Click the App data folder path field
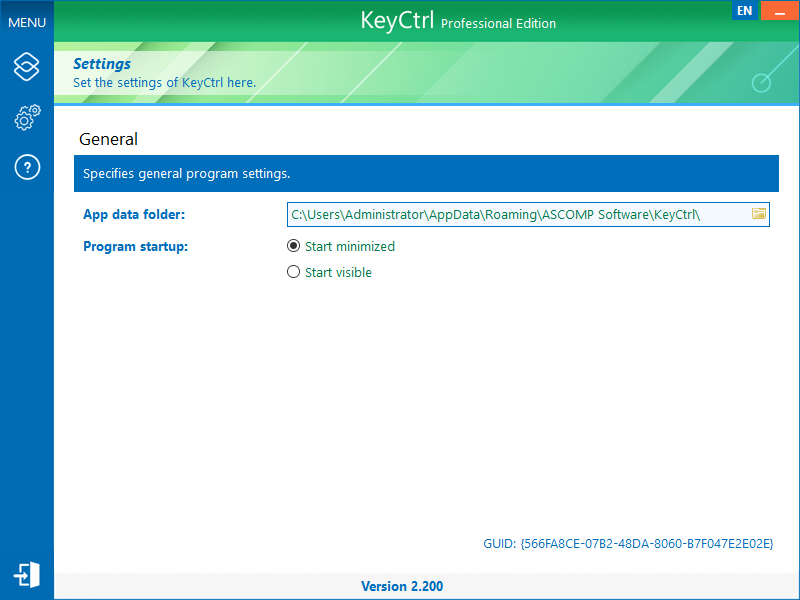Viewport: 800px width, 600px height. pyautogui.click(x=528, y=214)
